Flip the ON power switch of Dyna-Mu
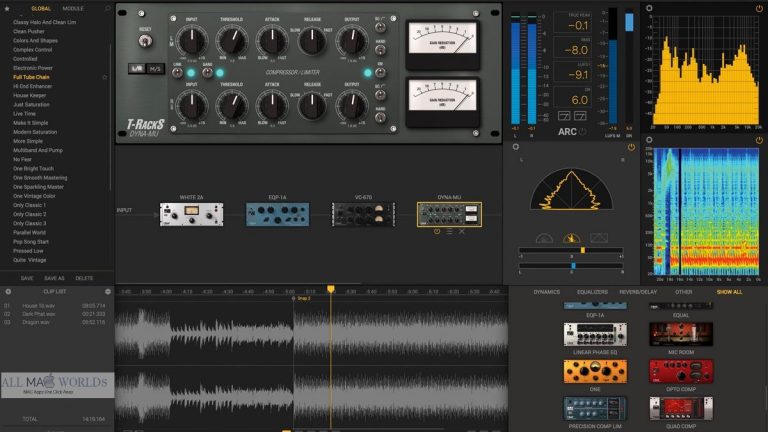This screenshot has width=768, height=432. 380,72
